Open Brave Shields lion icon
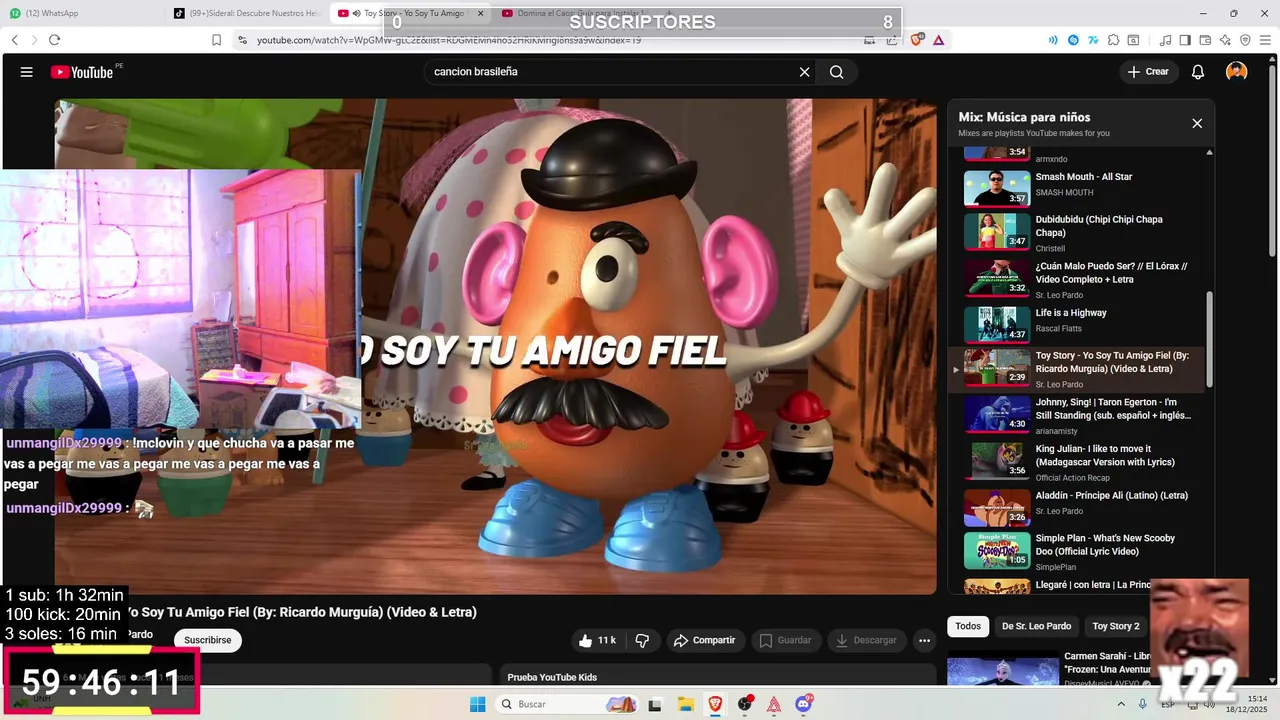 point(918,40)
